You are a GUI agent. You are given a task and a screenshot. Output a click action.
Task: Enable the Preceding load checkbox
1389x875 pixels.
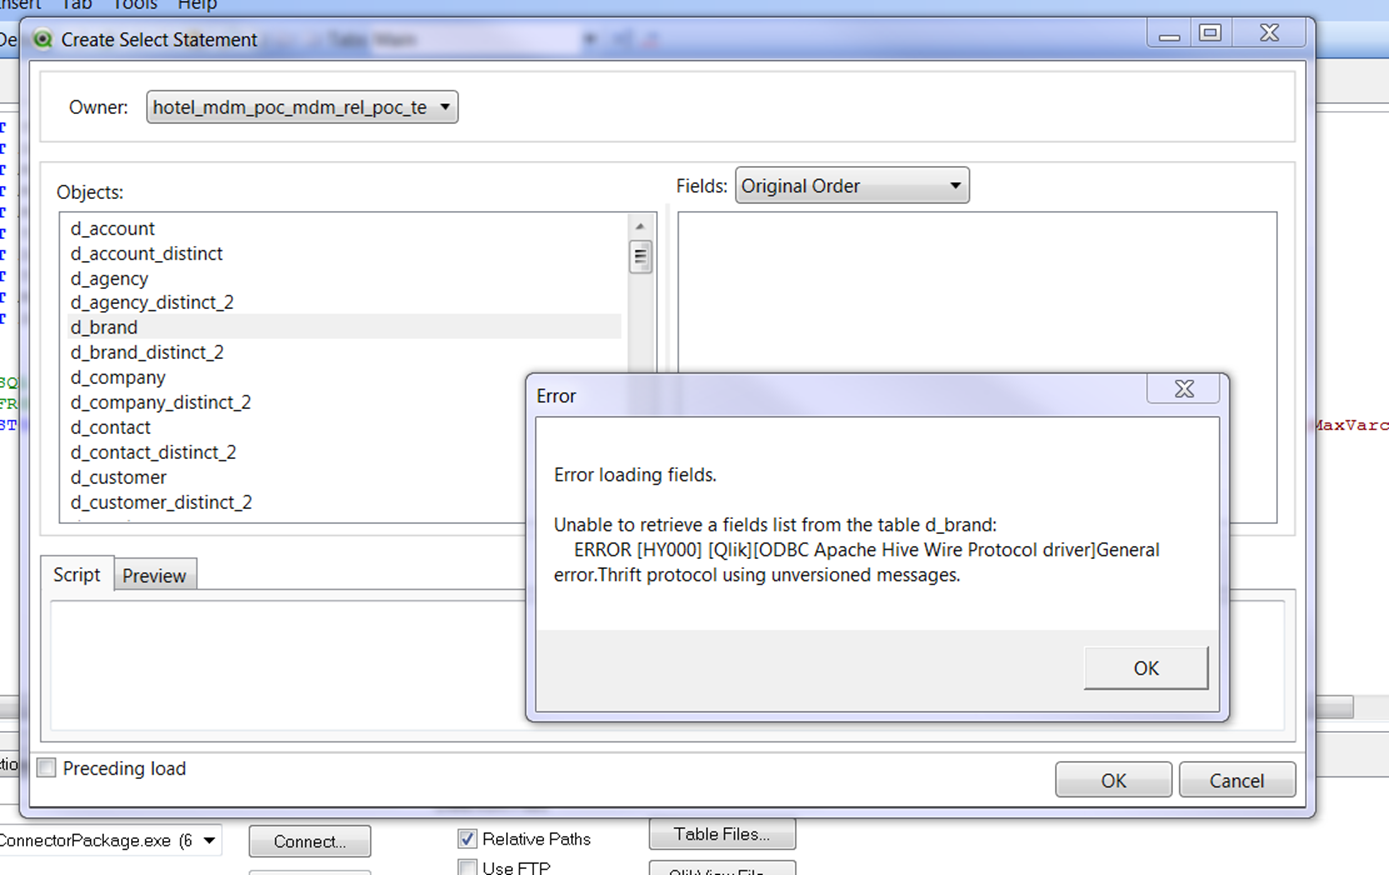click(47, 768)
